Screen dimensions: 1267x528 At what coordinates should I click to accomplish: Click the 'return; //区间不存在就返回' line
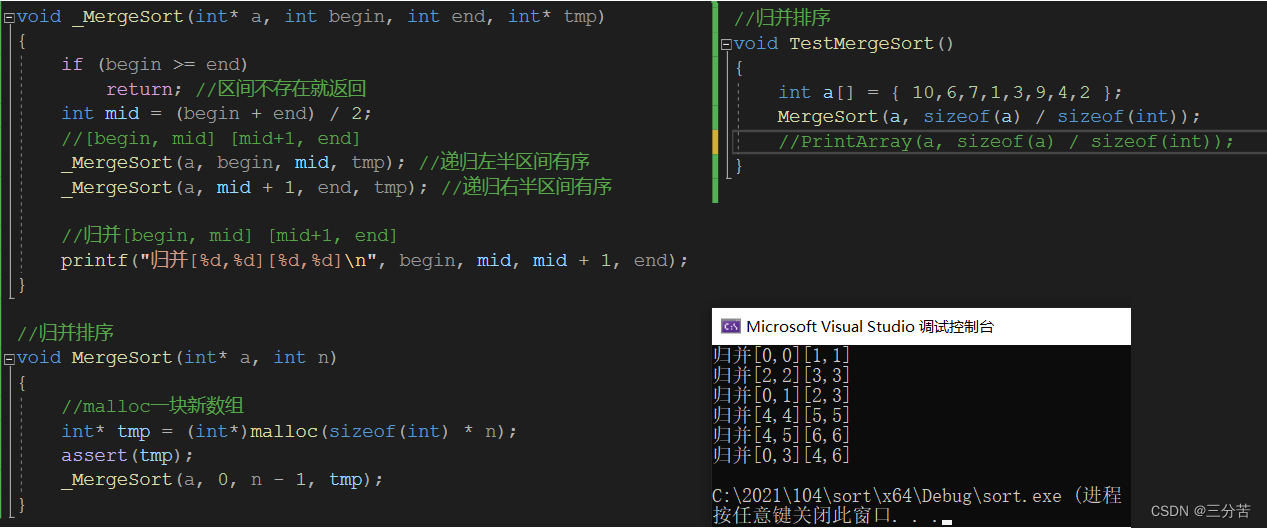(x=236, y=89)
